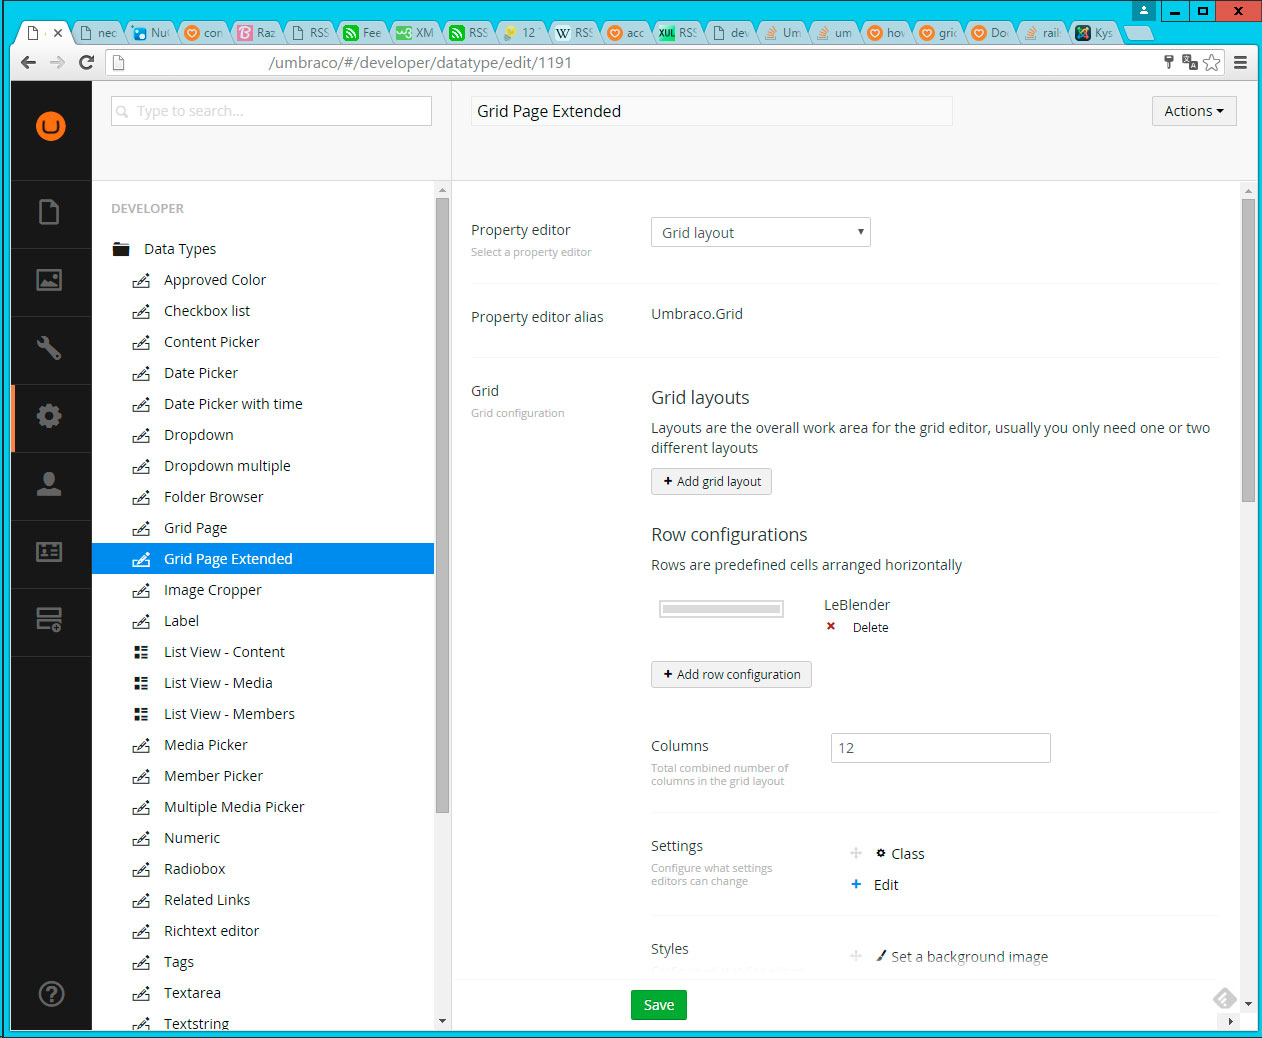Click Delete under LeBlender
The width and height of the screenshot is (1262, 1038).
point(870,627)
